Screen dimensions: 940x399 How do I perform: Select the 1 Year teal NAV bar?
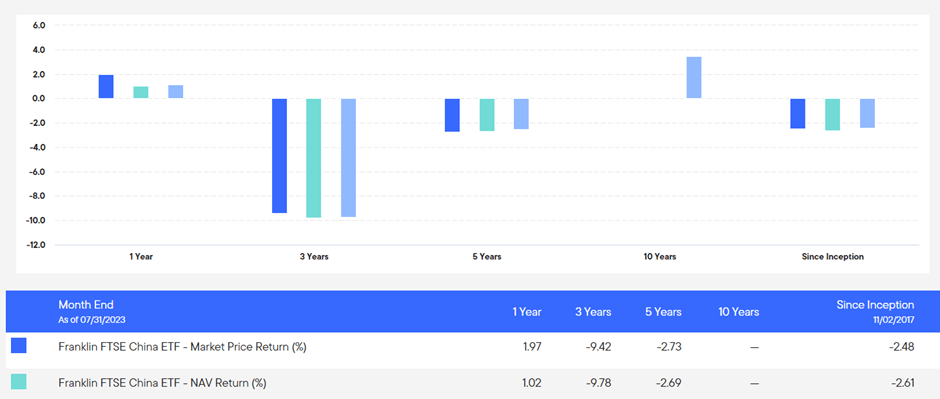141,92
